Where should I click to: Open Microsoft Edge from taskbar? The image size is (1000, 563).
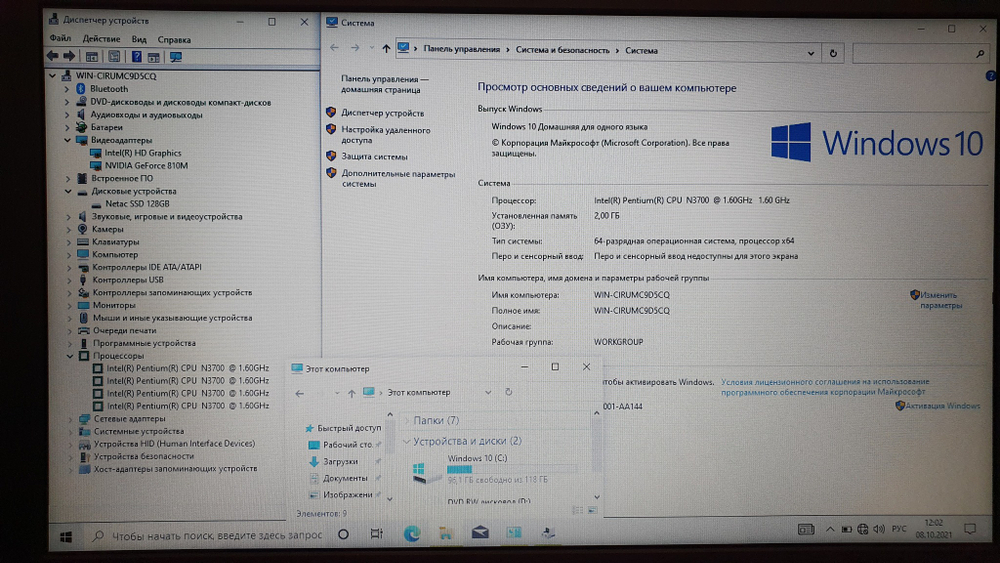pyautogui.click(x=412, y=534)
